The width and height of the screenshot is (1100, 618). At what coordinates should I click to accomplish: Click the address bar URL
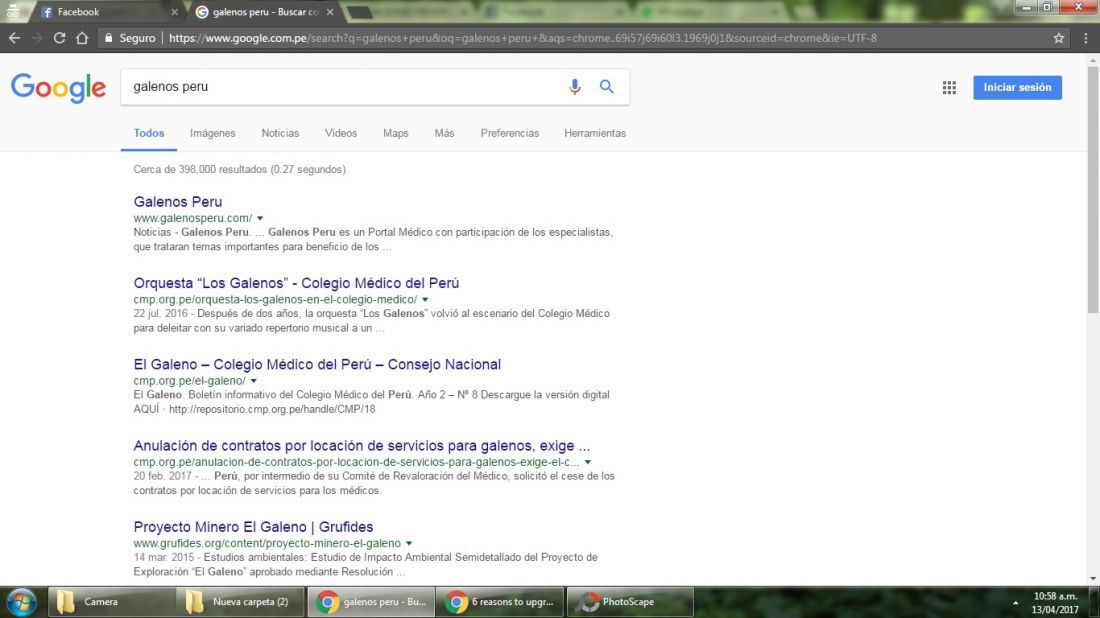point(523,38)
